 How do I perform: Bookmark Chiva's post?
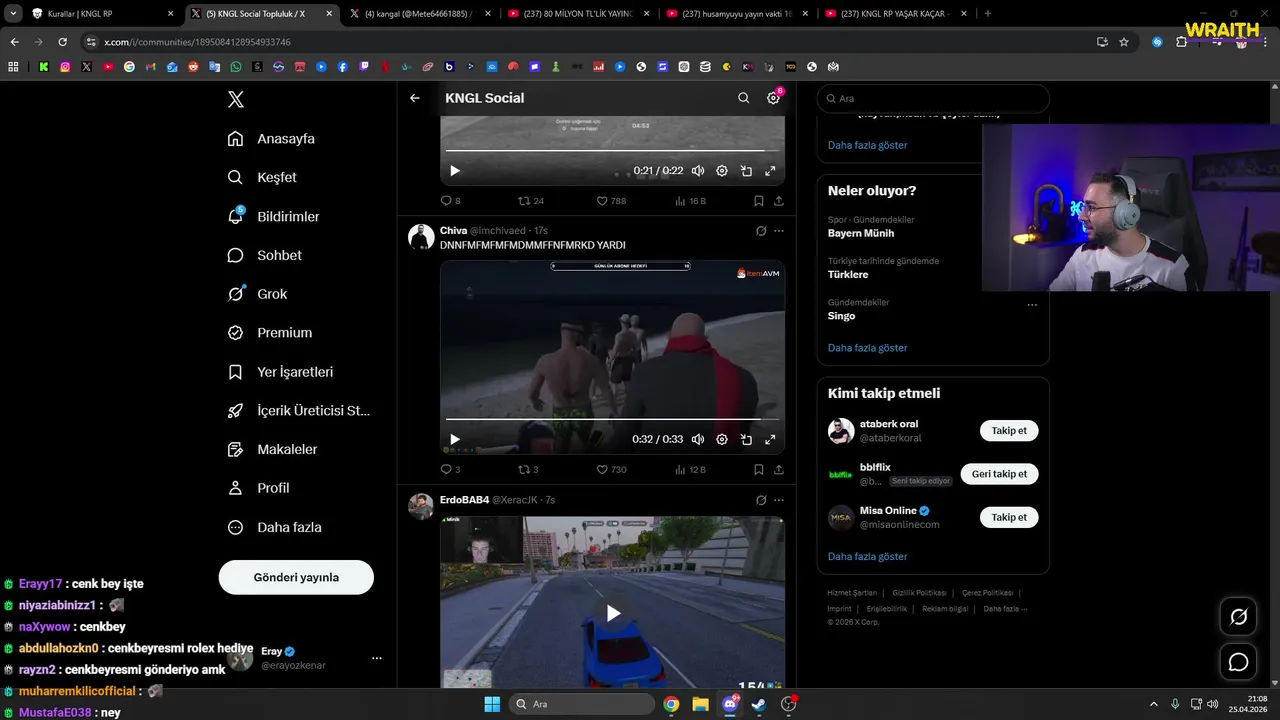click(x=759, y=470)
